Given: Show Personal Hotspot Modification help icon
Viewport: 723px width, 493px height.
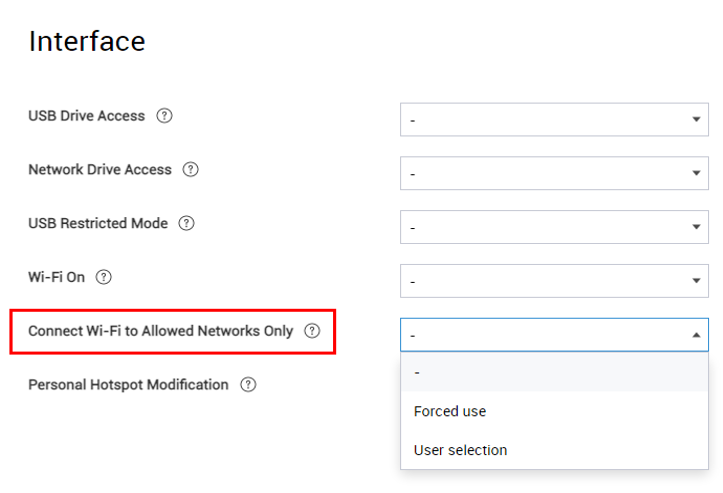Looking at the screenshot, I should (x=248, y=385).
